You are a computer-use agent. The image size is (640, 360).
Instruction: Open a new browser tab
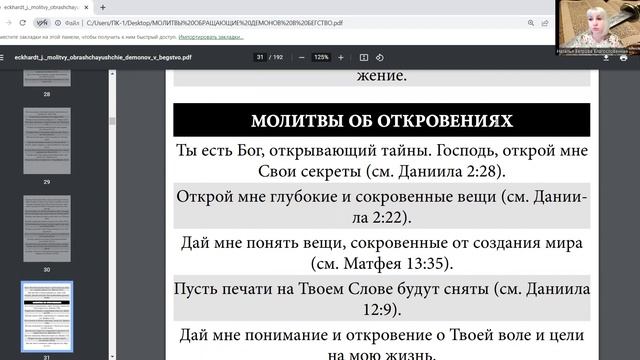click(x=103, y=7)
